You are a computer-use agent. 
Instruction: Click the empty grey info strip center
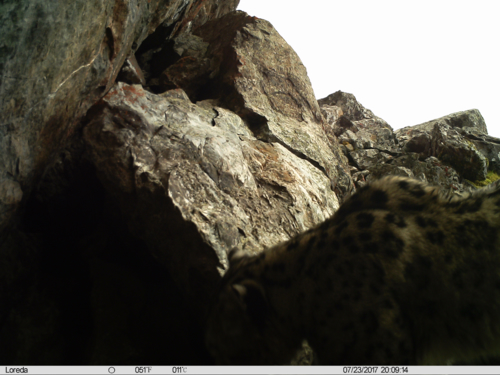click(263, 370)
